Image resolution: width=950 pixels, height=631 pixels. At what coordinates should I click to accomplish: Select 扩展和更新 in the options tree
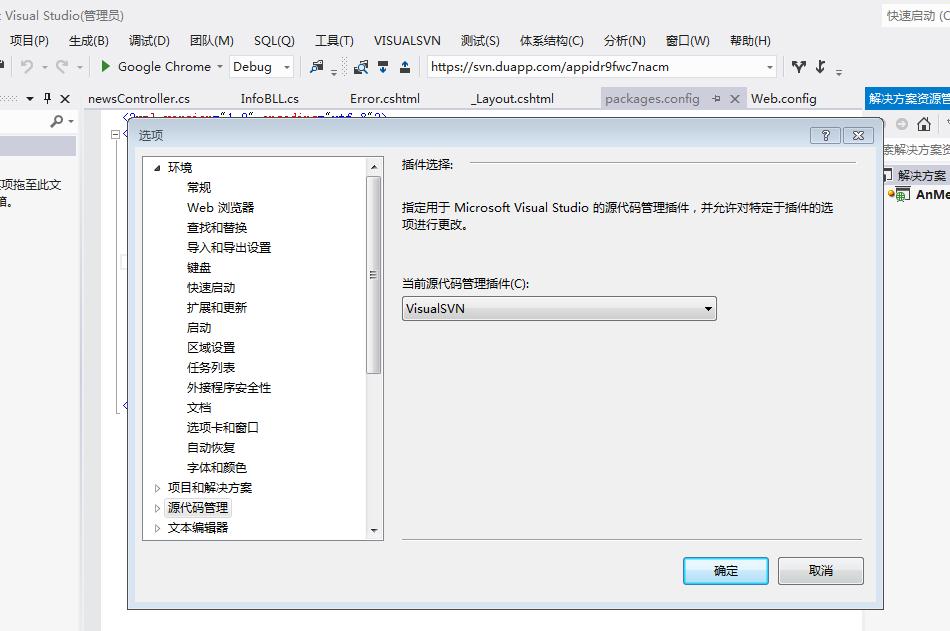[217, 307]
